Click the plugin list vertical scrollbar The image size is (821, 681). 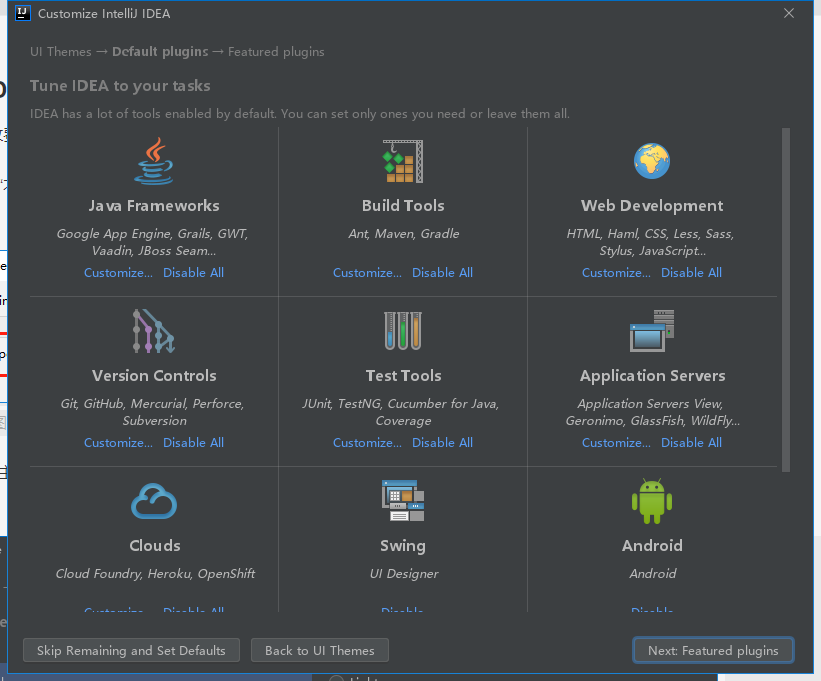pos(785,299)
